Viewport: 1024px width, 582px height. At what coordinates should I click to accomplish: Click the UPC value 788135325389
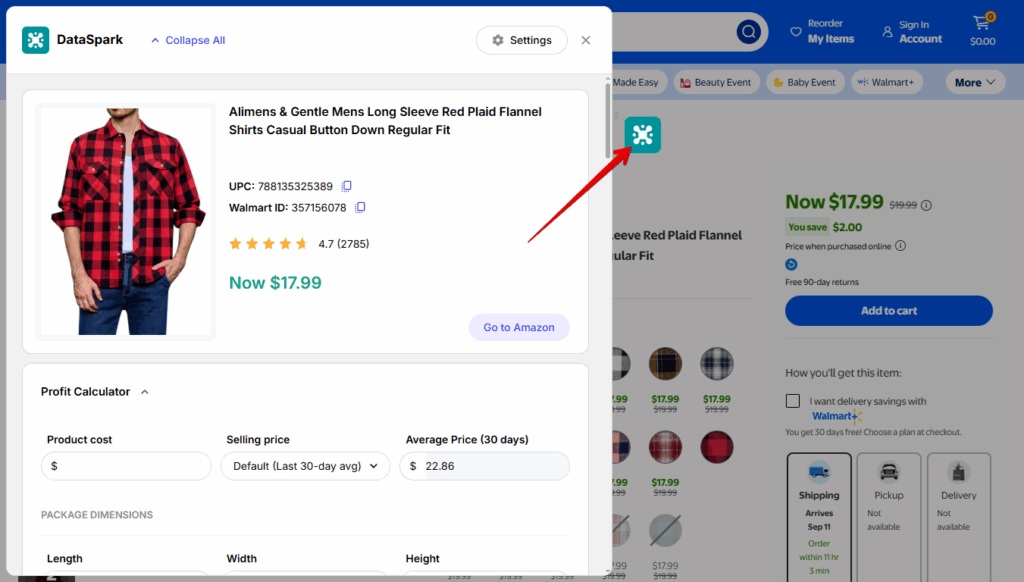295,186
